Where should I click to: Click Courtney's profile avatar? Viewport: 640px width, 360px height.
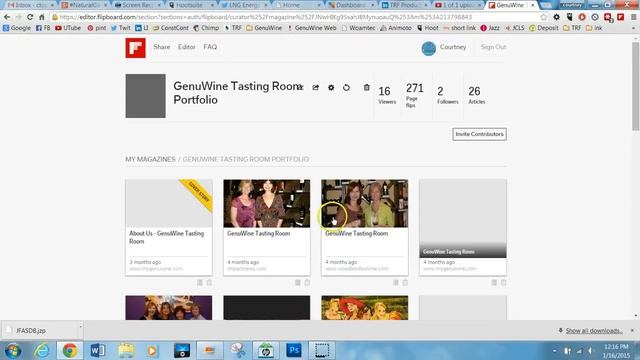pos(429,49)
